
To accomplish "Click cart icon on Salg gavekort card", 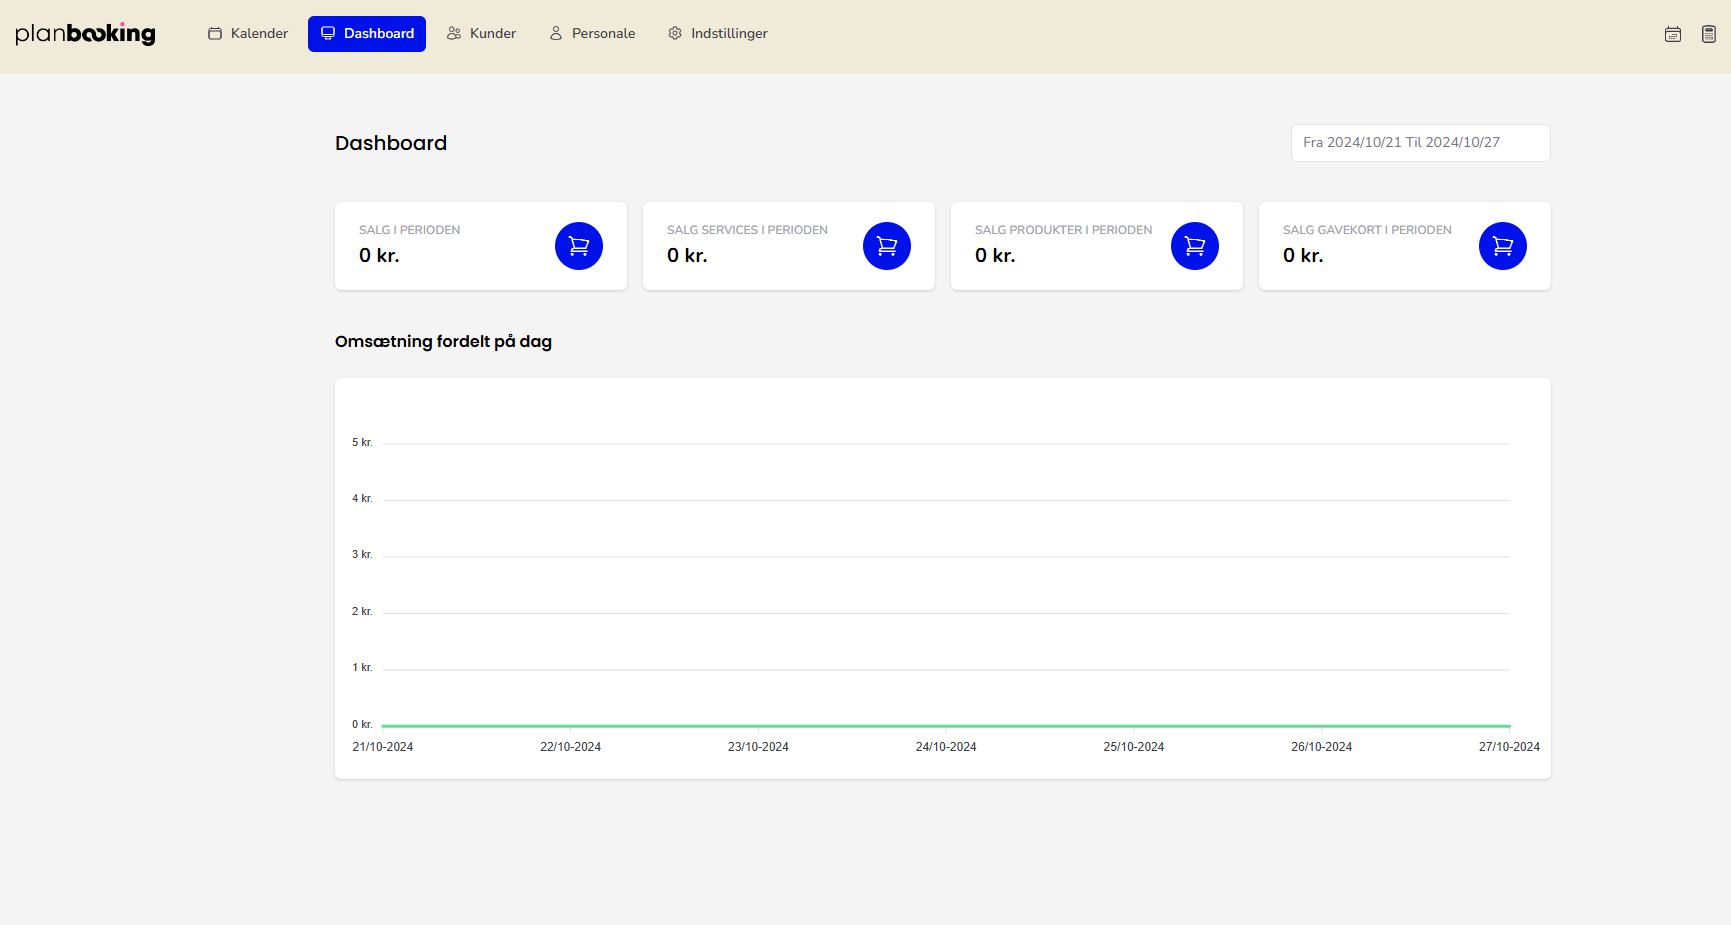I will [x=1502, y=246].
